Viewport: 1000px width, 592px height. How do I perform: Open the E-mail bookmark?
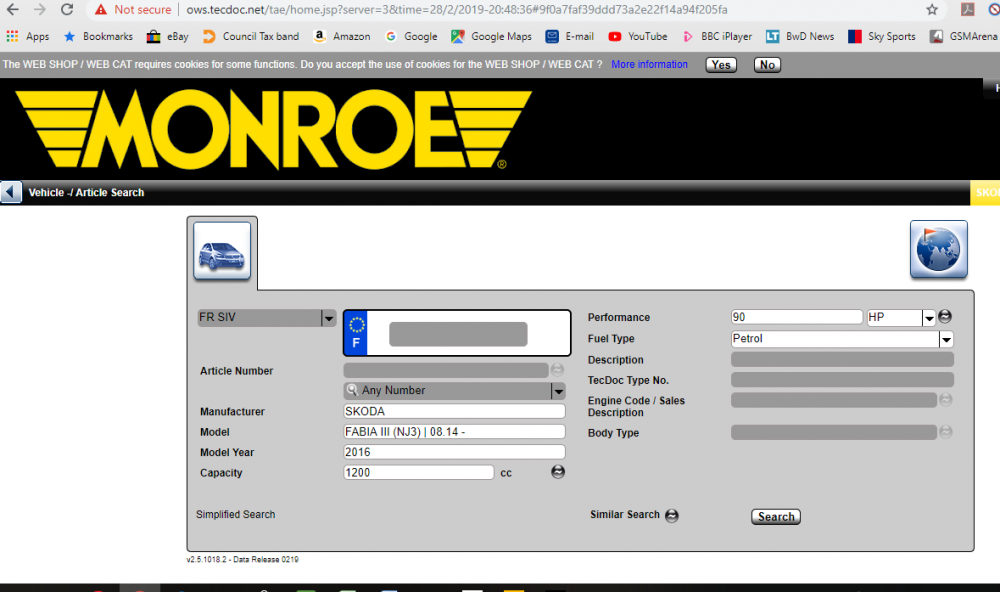pyautogui.click(x=570, y=36)
